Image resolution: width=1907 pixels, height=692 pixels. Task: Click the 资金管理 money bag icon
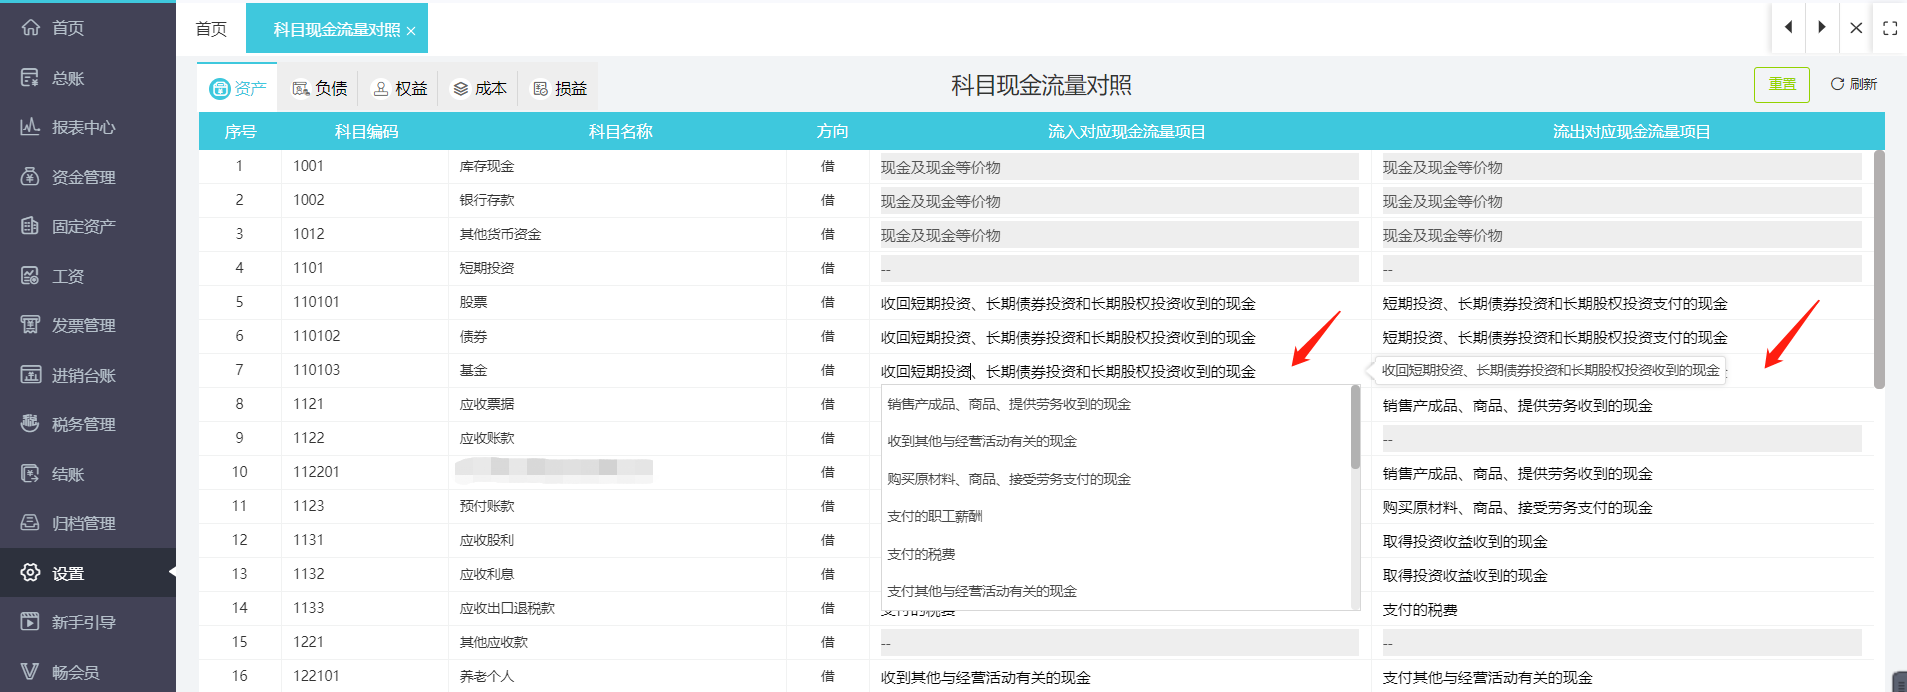click(30, 177)
